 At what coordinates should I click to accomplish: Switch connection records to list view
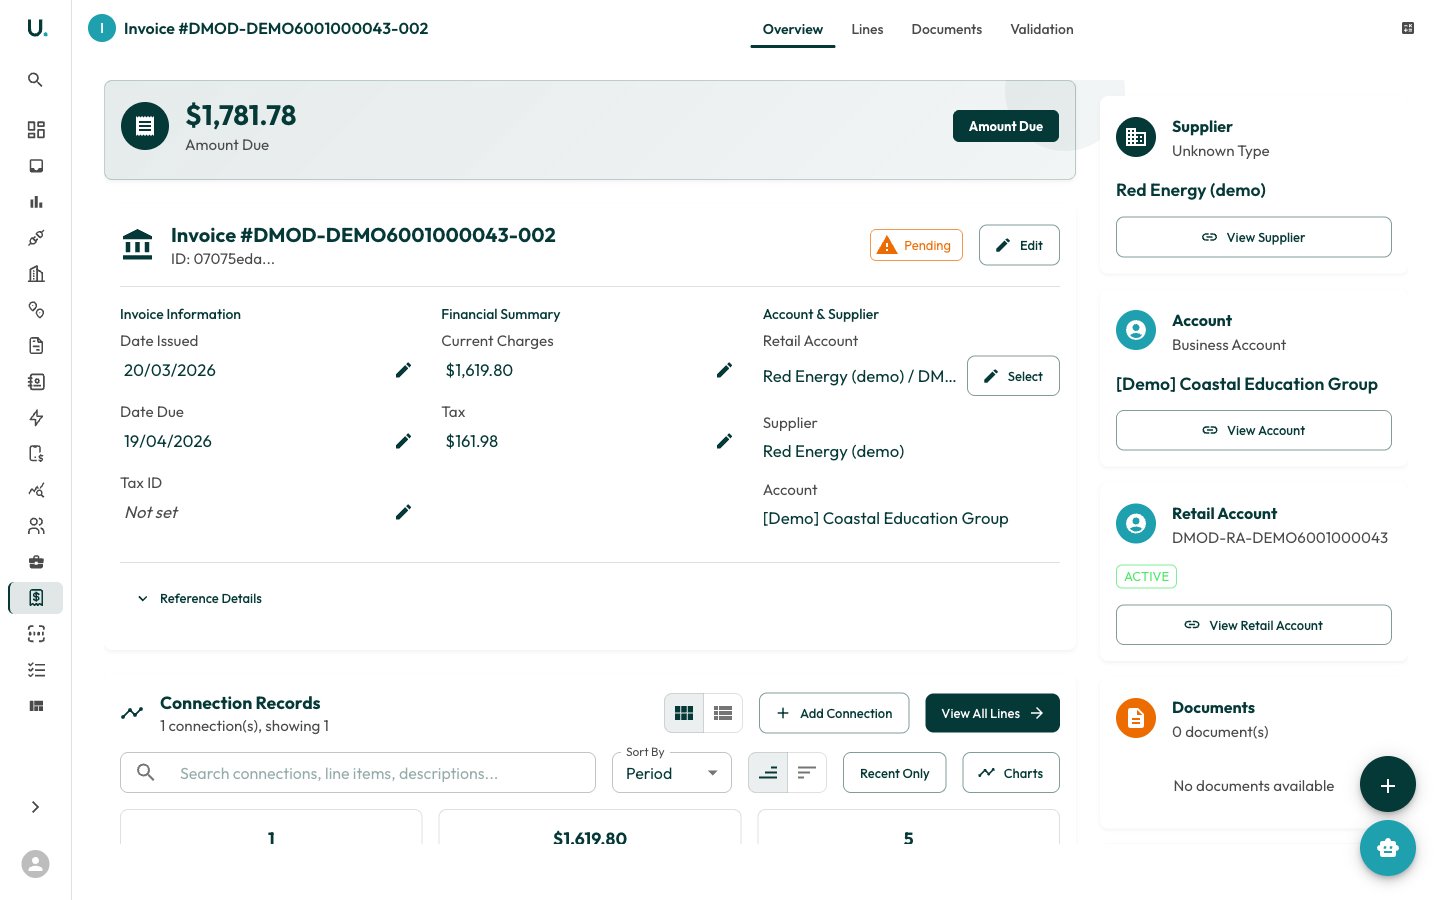point(723,713)
